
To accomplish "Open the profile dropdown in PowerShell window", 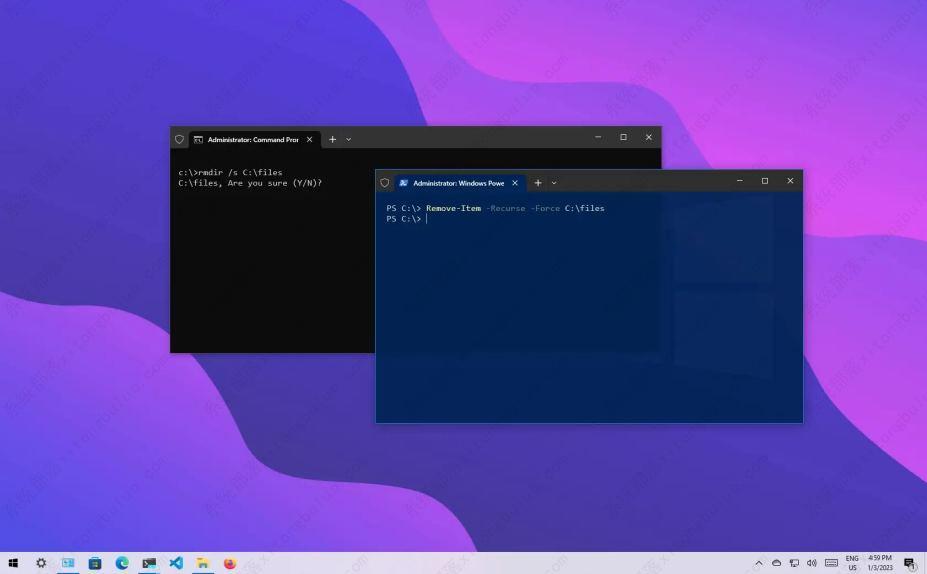I will tap(554, 183).
